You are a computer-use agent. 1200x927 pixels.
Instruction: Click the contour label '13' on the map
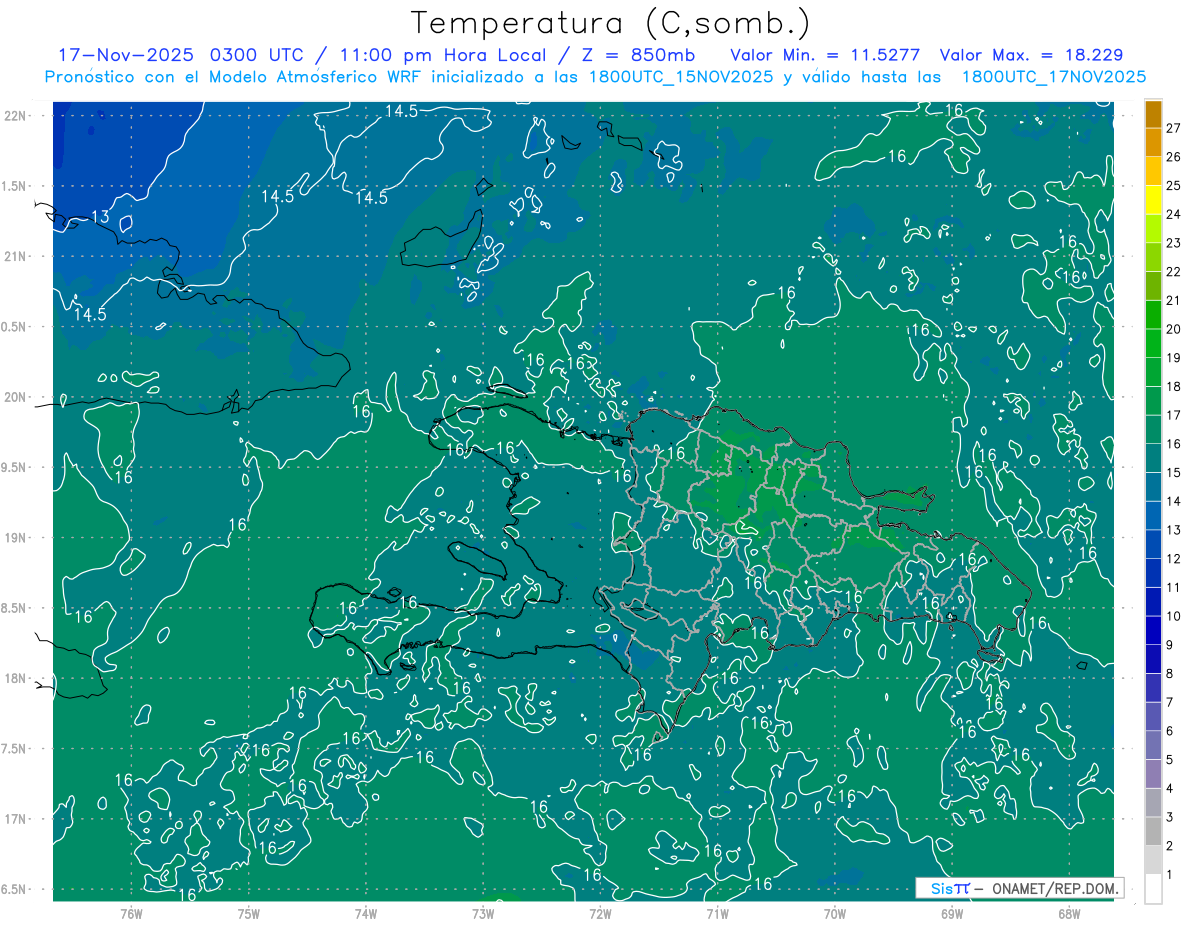[x=100, y=217]
